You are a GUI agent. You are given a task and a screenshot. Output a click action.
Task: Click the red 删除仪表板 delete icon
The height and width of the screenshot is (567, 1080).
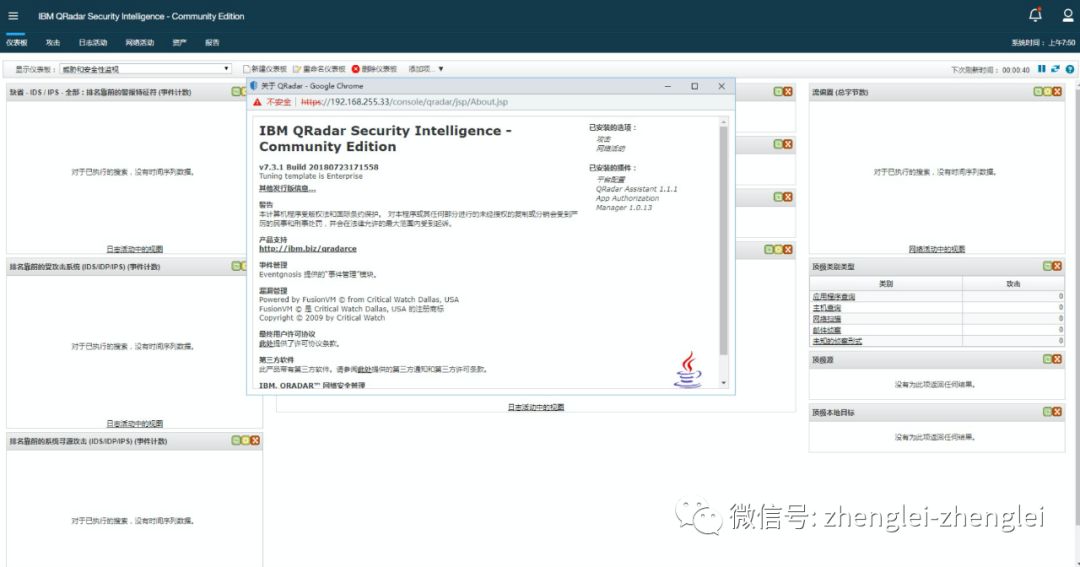coord(355,69)
